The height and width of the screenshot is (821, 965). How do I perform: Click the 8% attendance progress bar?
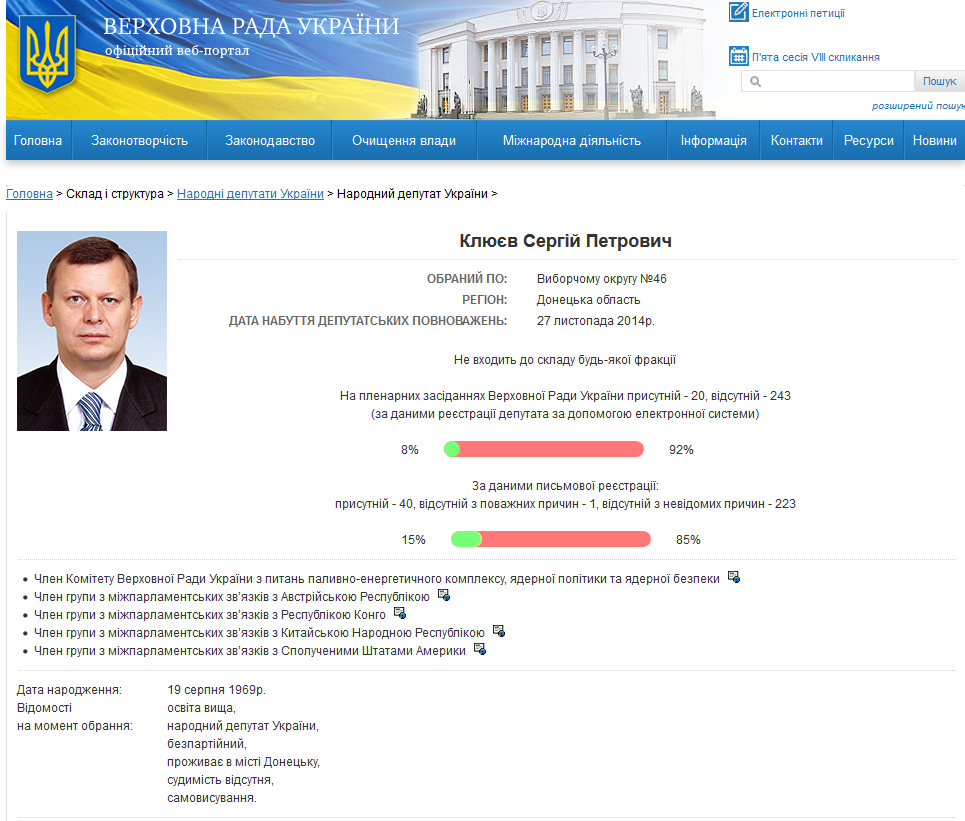click(547, 449)
